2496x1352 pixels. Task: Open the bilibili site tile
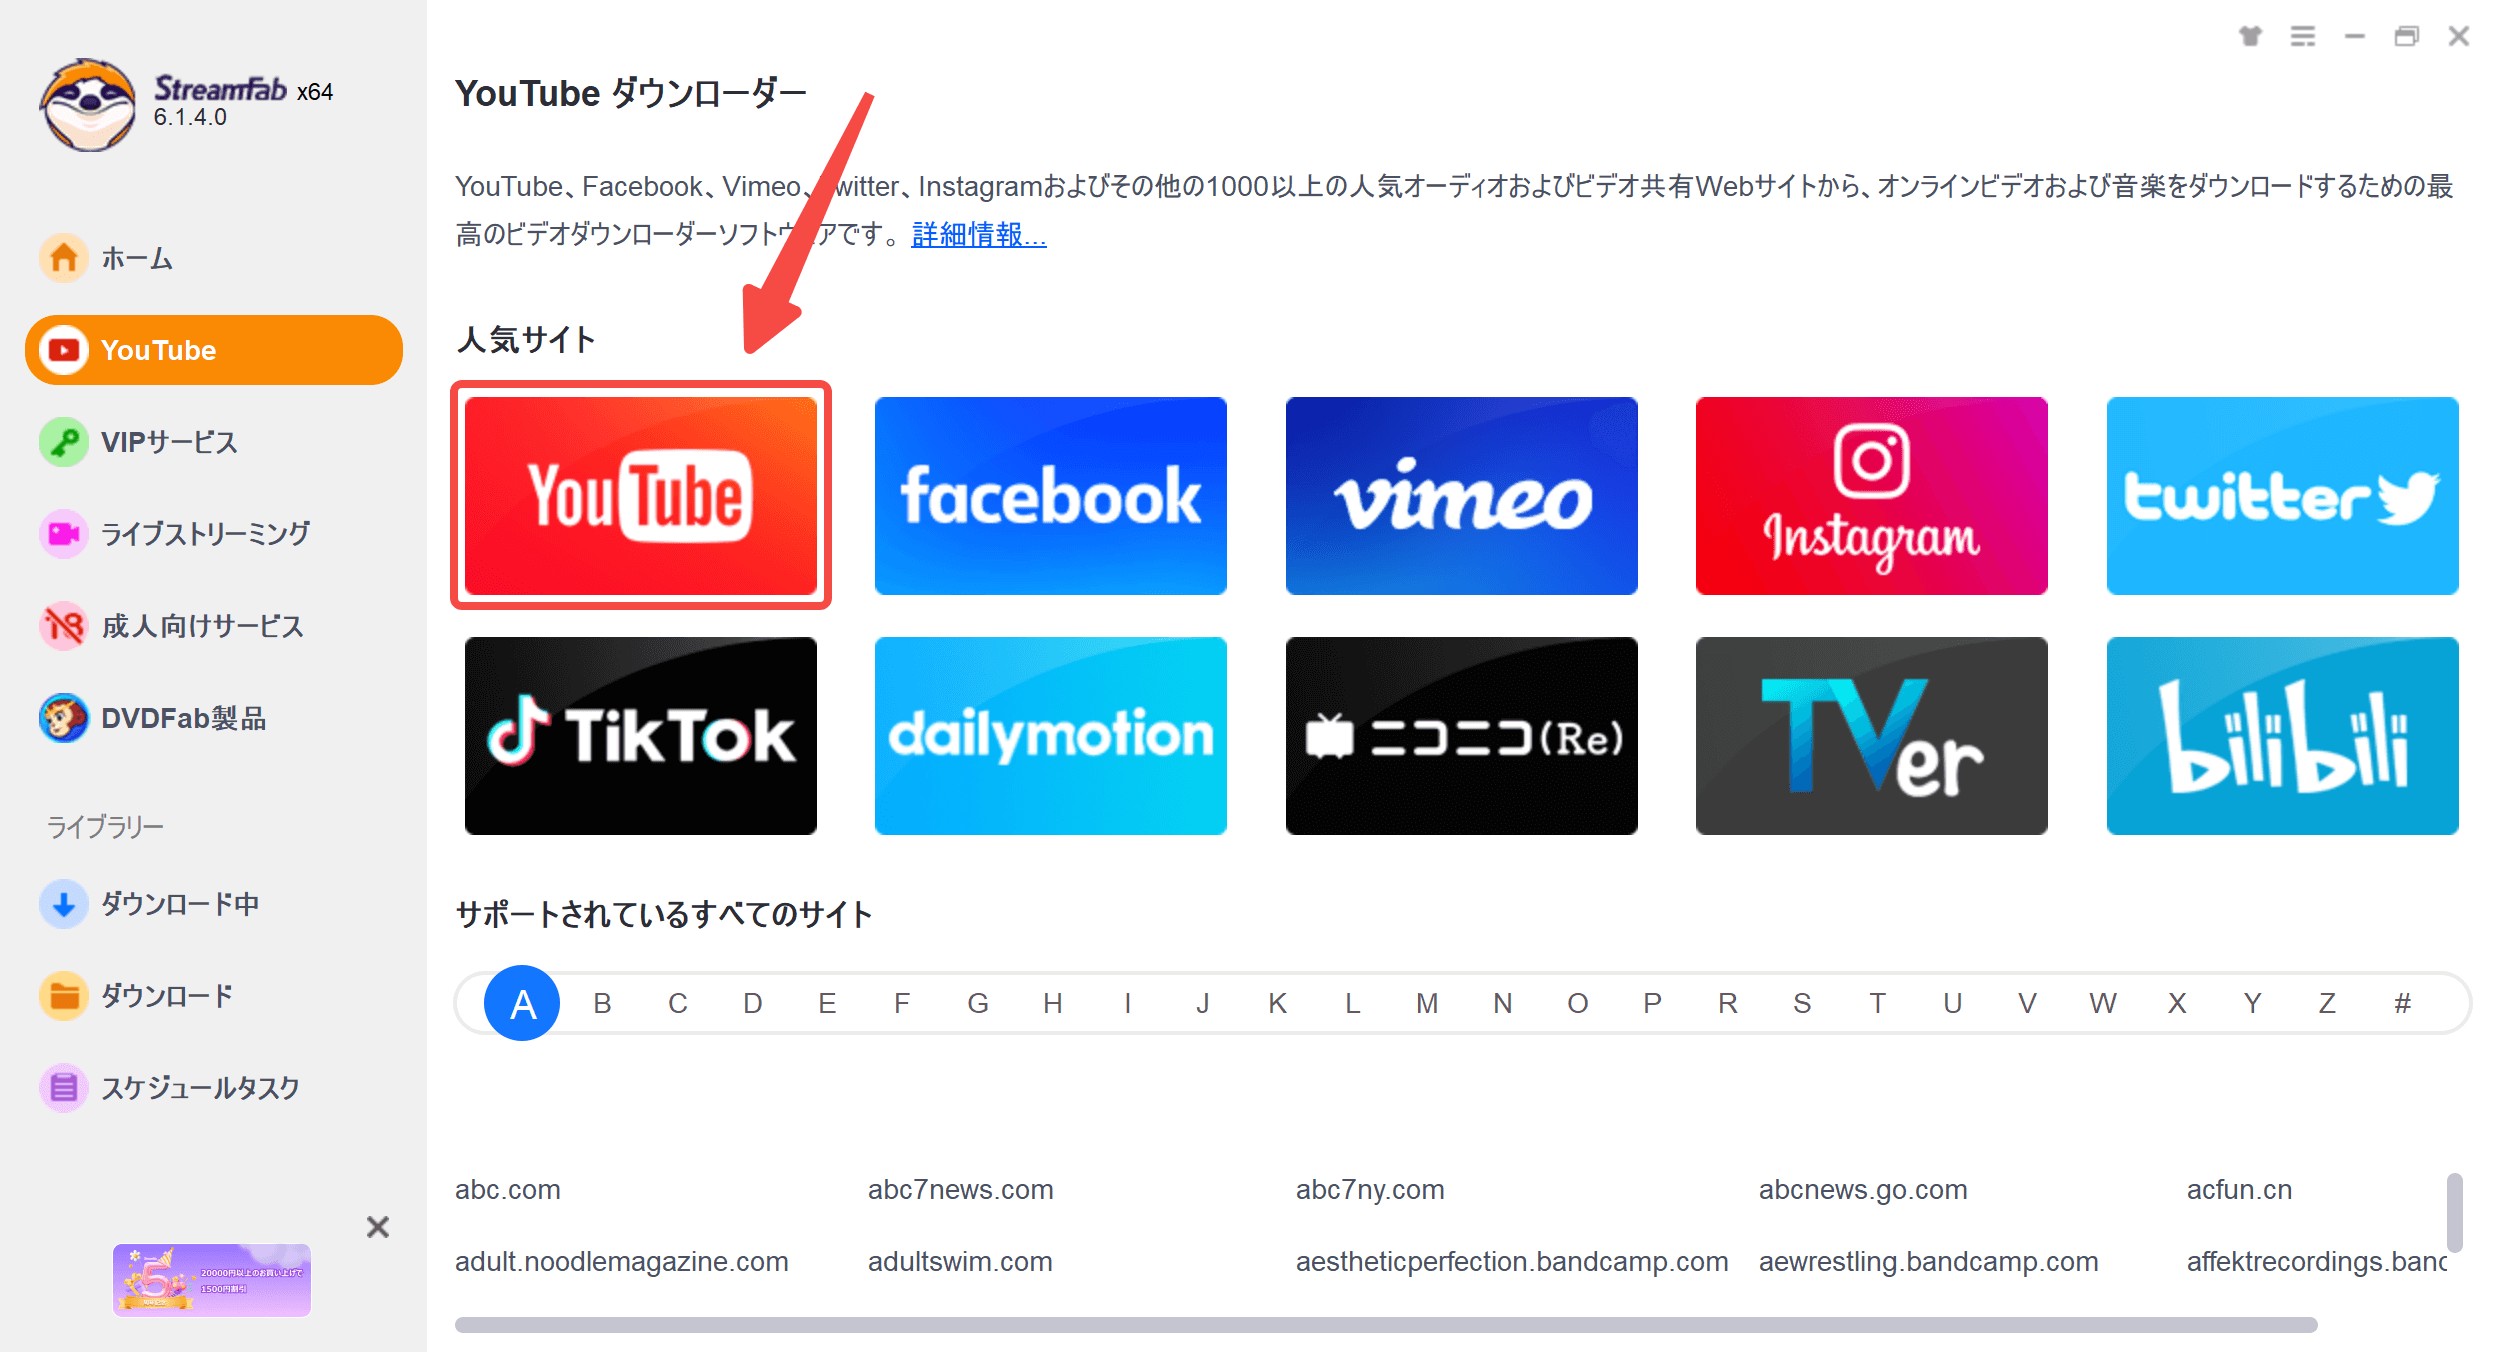click(x=2283, y=735)
